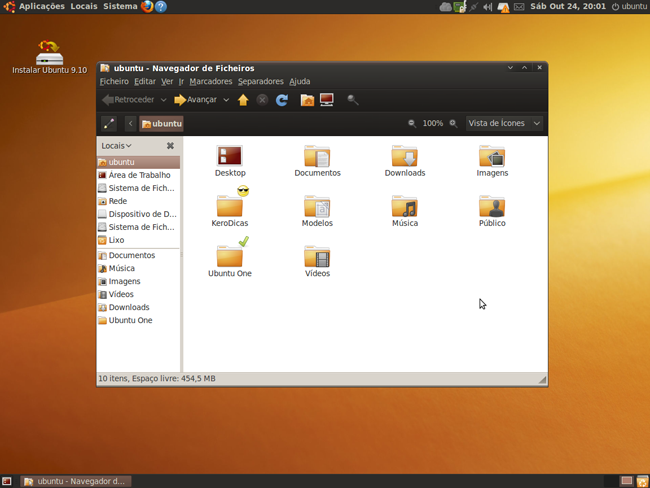Click the ubuntu path bar button

[x=162, y=124]
